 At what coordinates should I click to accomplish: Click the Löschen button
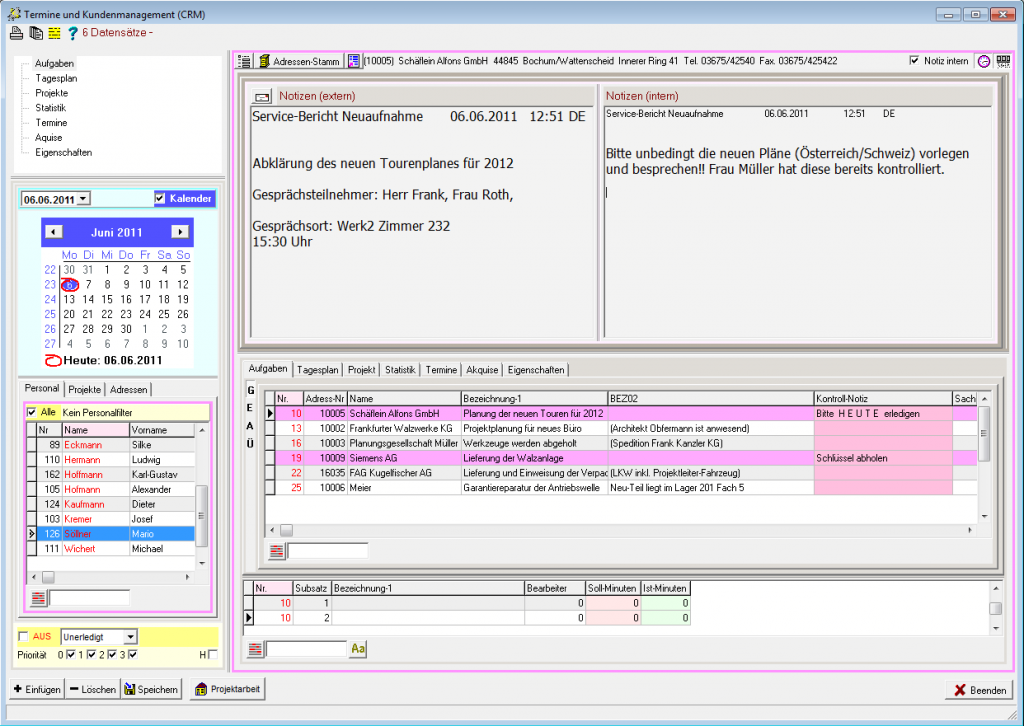coord(93,689)
